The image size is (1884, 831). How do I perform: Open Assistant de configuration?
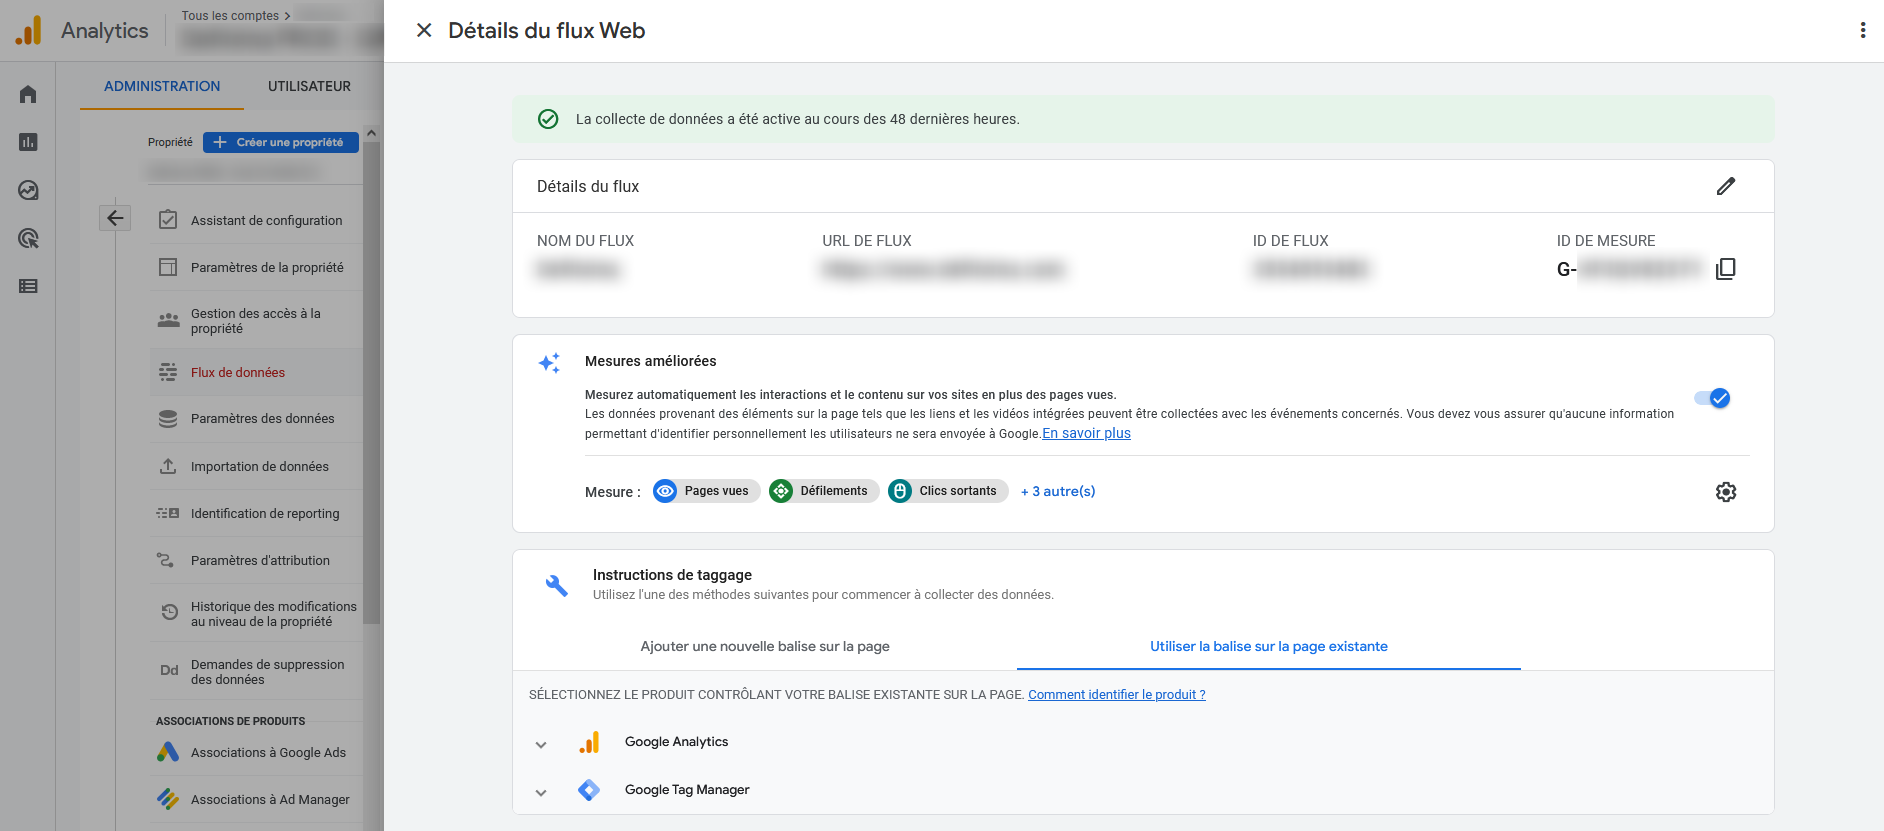tap(257, 220)
